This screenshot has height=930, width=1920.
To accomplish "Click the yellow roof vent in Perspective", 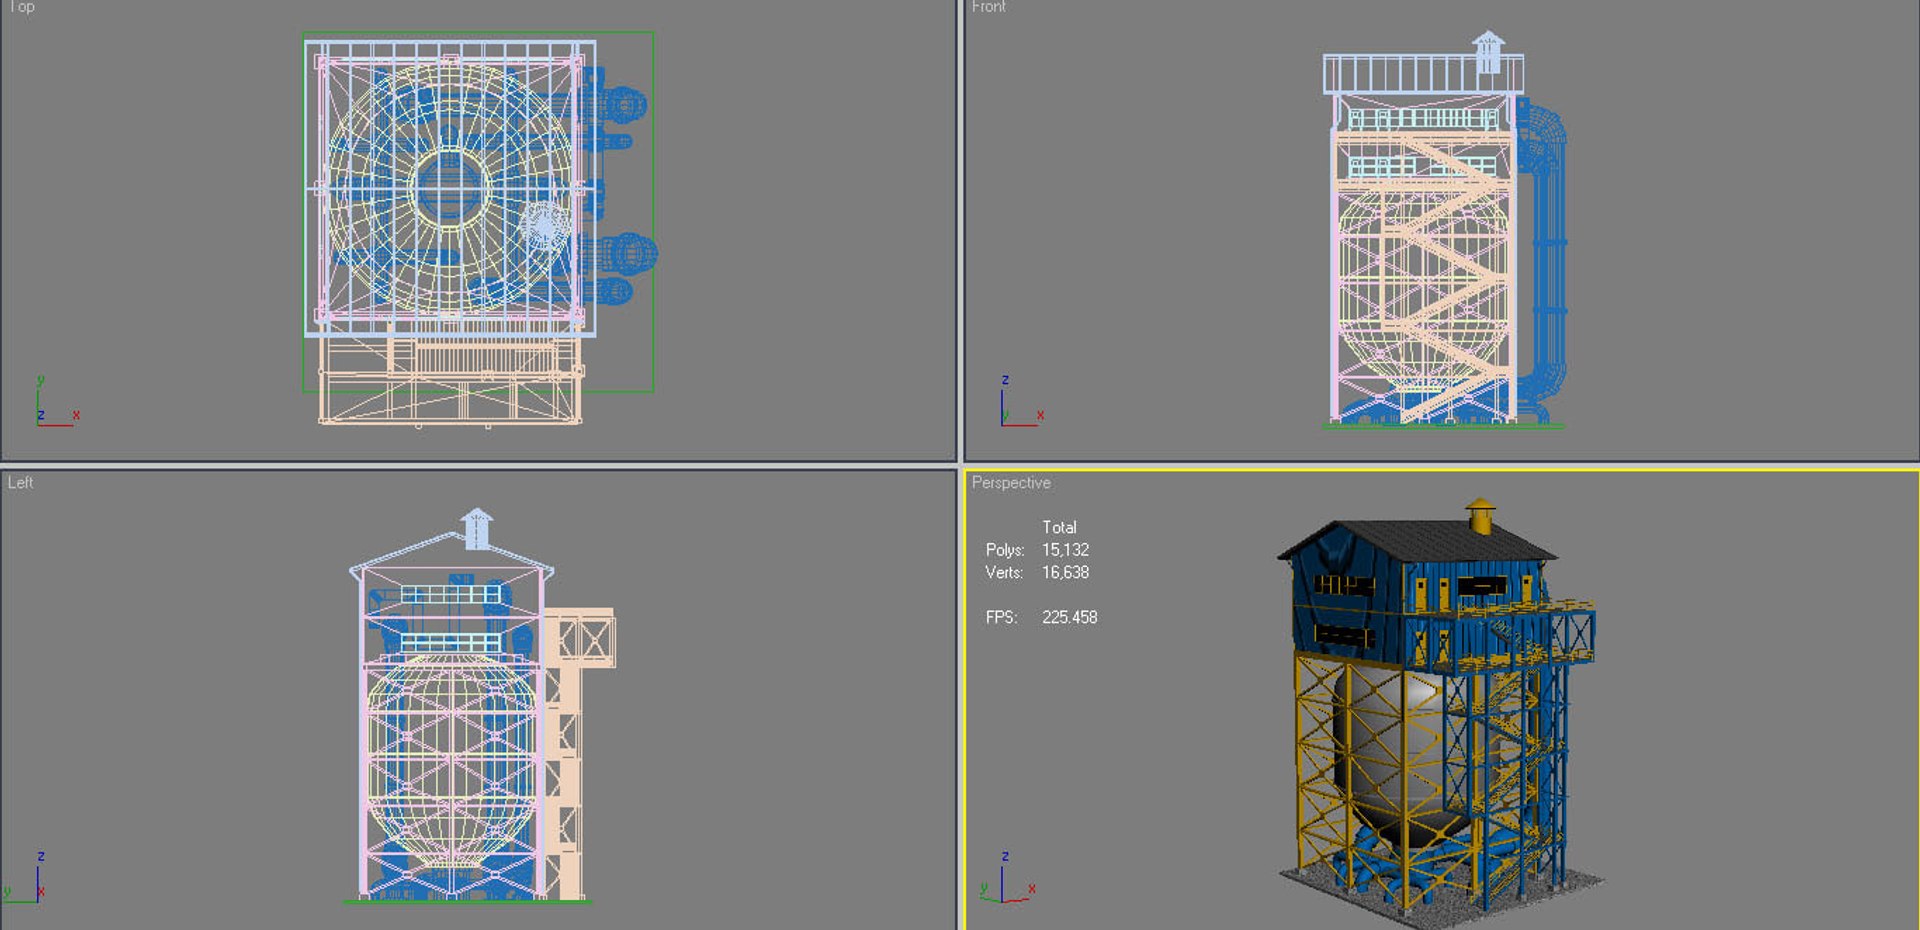I will pyautogui.click(x=1480, y=517).
